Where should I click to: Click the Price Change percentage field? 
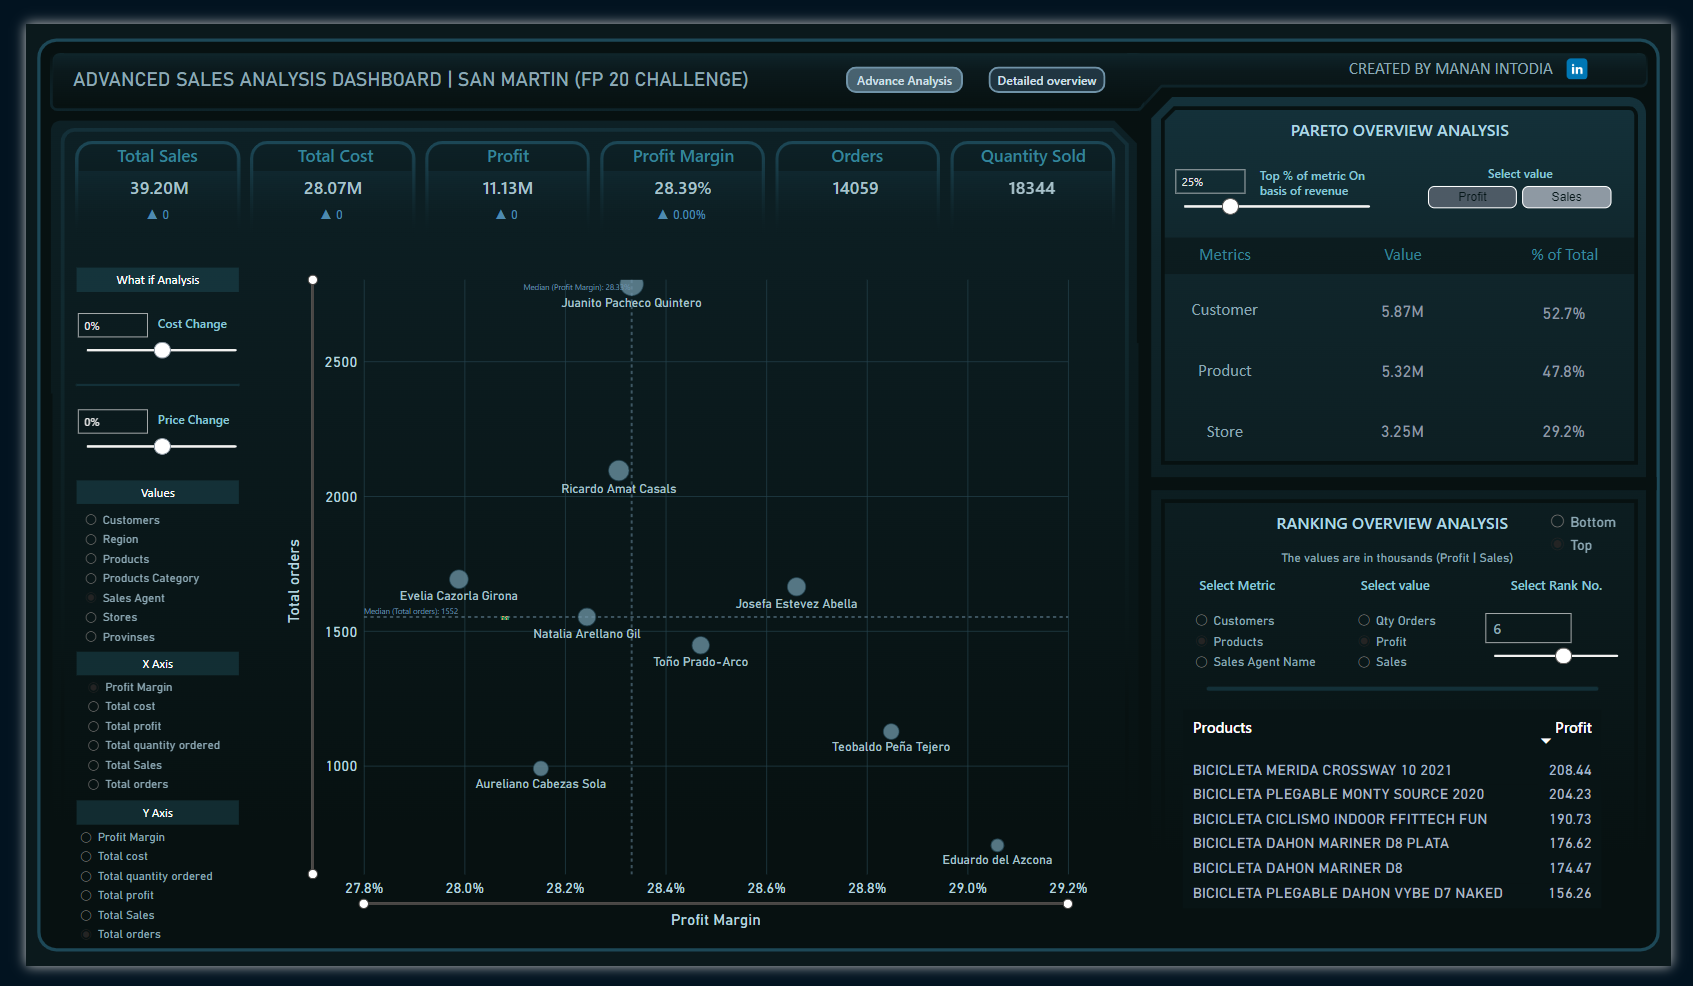(113, 422)
